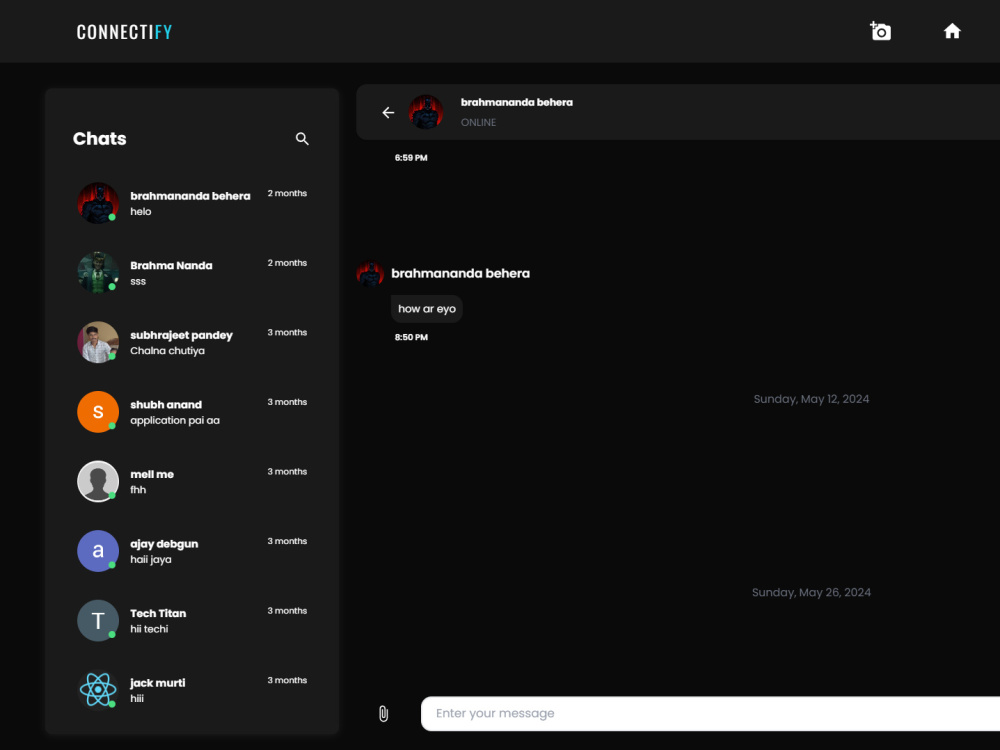This screenshot has height=750, width=1000.
Task: Open chat with ajay debgun
Action: click(192, 550)
